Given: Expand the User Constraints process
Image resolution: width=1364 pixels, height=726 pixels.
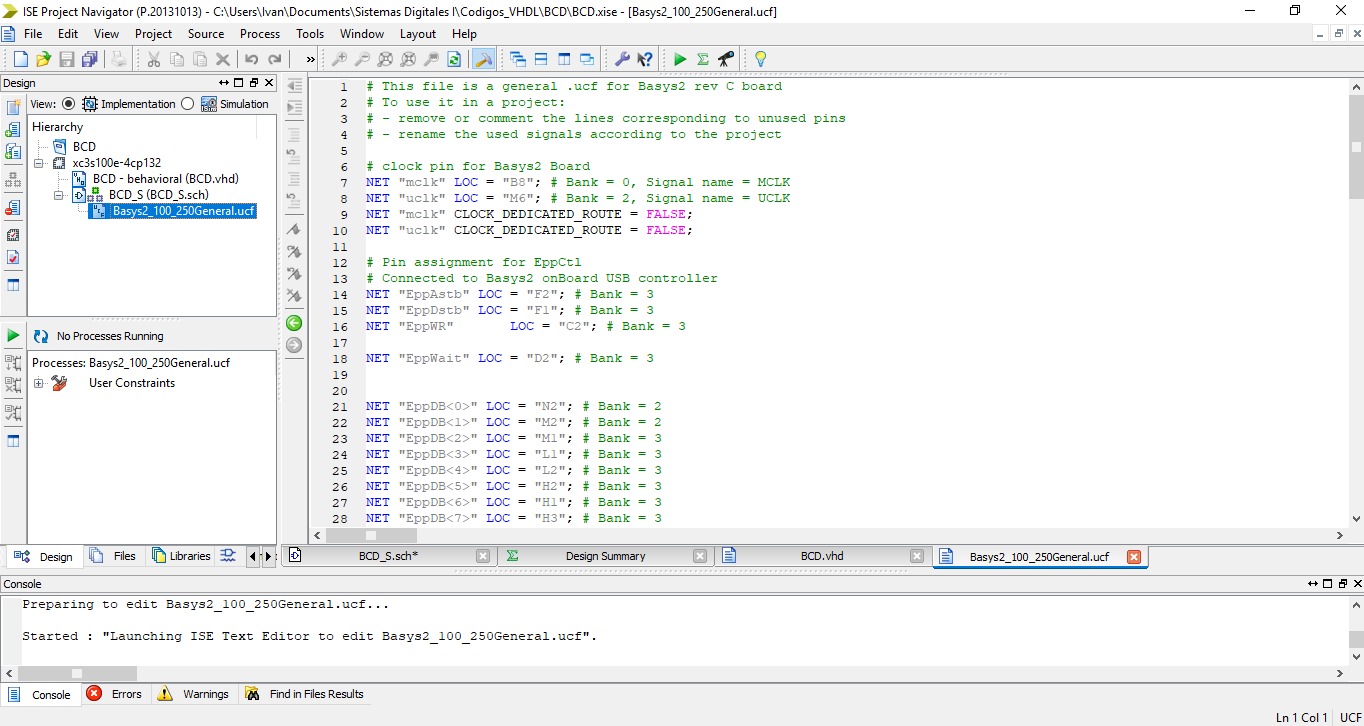Looking at the screenshot, I should click(37, 382).
